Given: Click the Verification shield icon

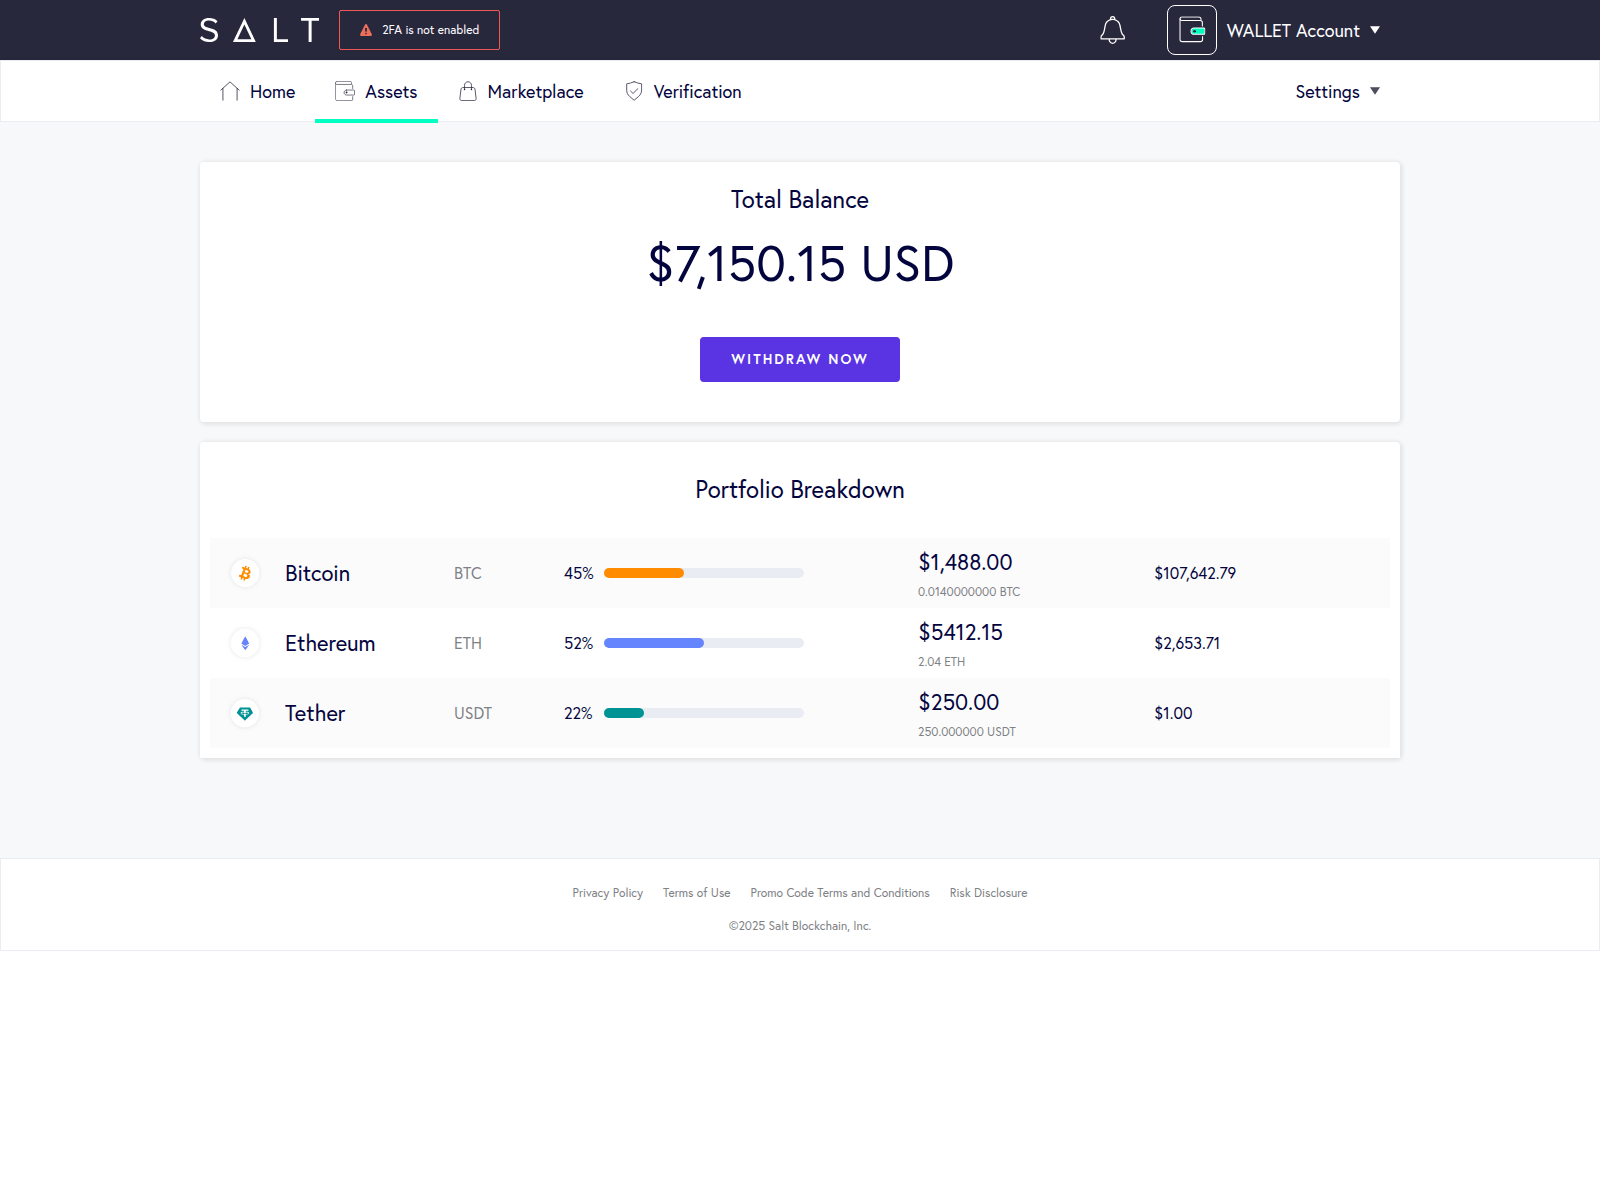Looking at the screenshot, I should 634,91.
